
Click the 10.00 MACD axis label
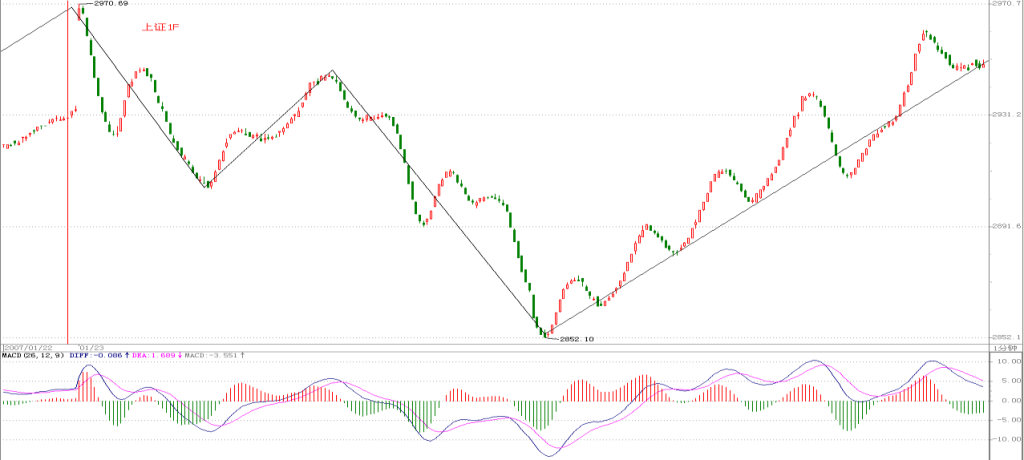[x=1009, y=361]
